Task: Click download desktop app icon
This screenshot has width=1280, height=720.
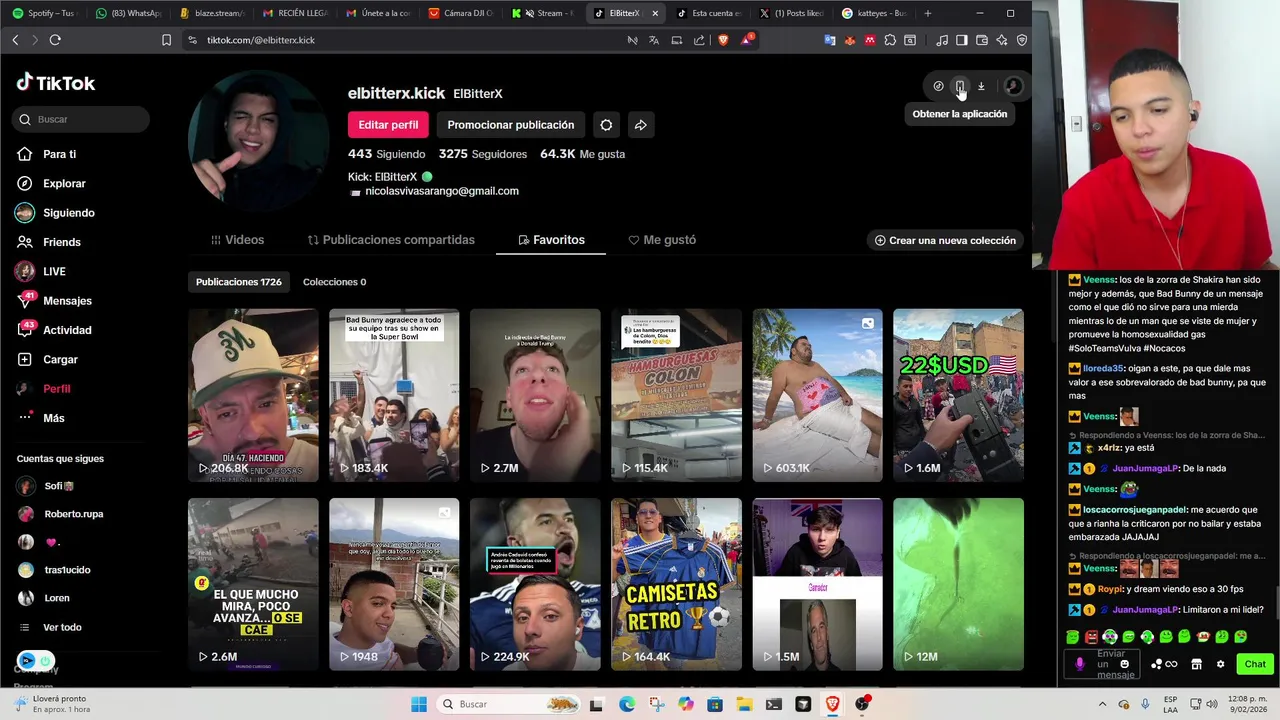Action: point(981,86)
